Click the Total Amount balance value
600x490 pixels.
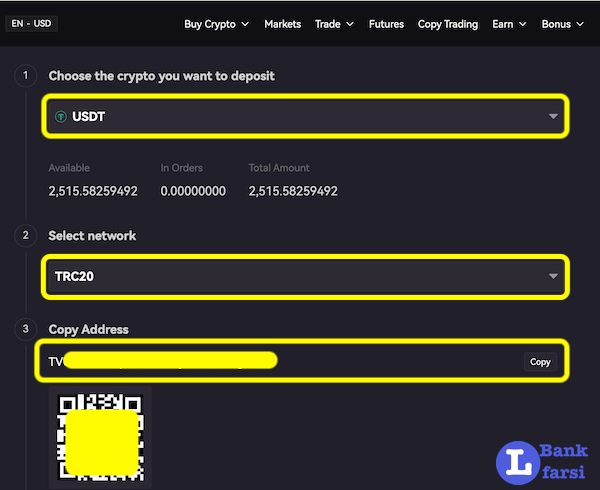coord(293,191)
